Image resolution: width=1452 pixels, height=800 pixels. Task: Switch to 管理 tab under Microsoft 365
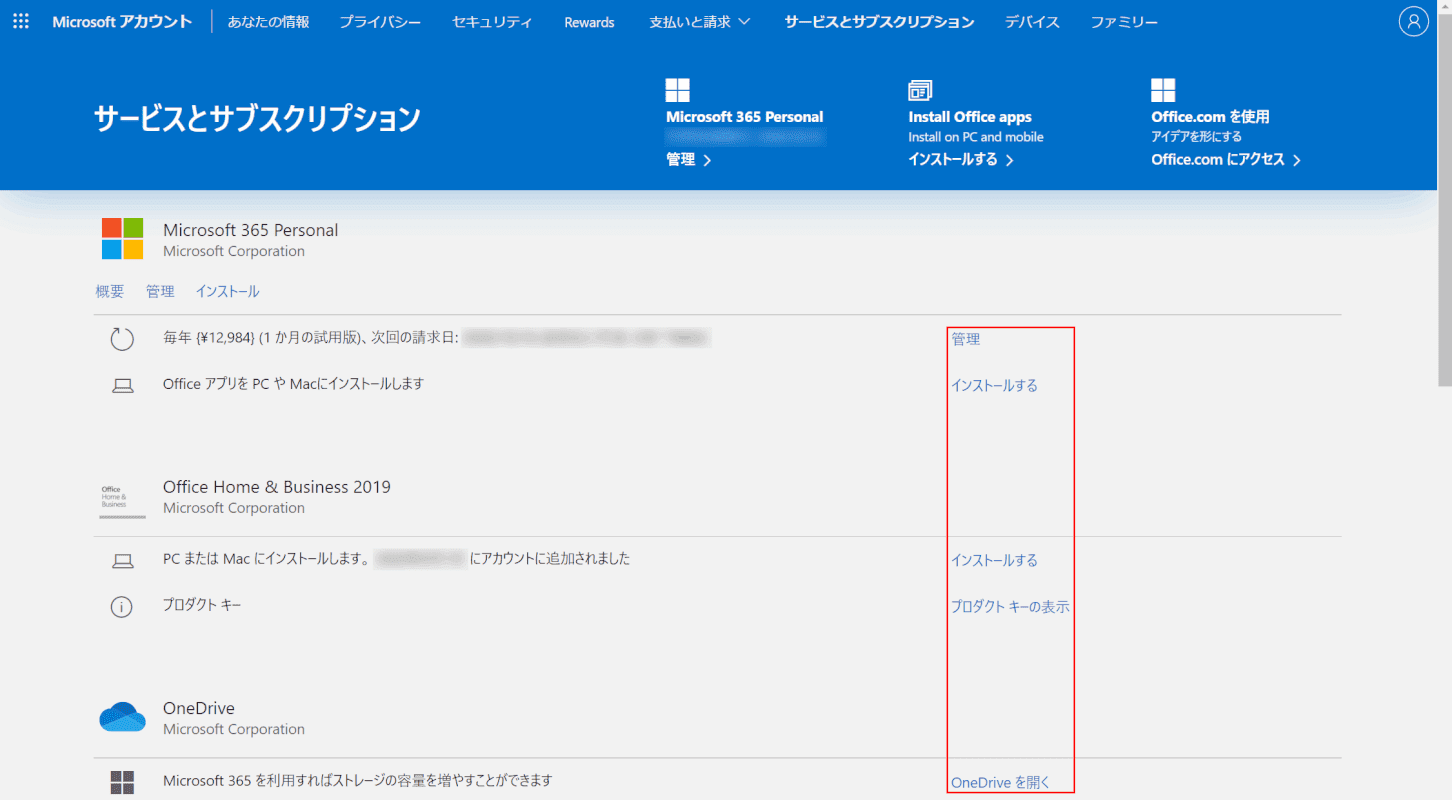coord(160,292)
